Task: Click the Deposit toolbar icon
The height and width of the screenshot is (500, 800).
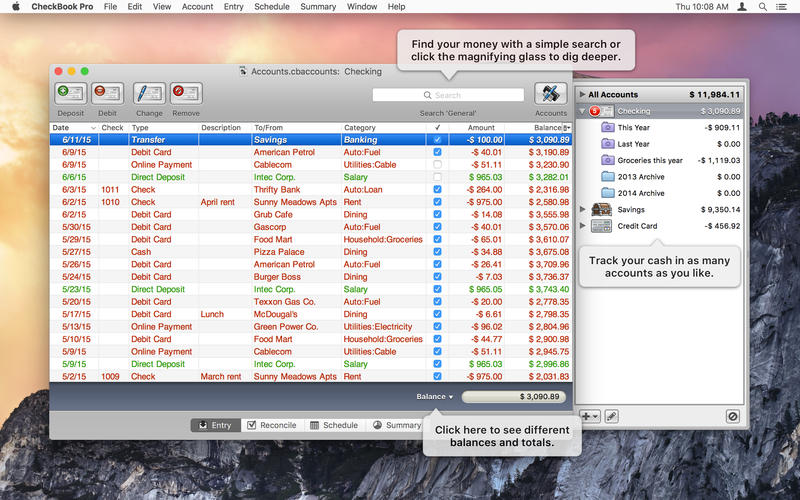Action: tap(70, 94)
